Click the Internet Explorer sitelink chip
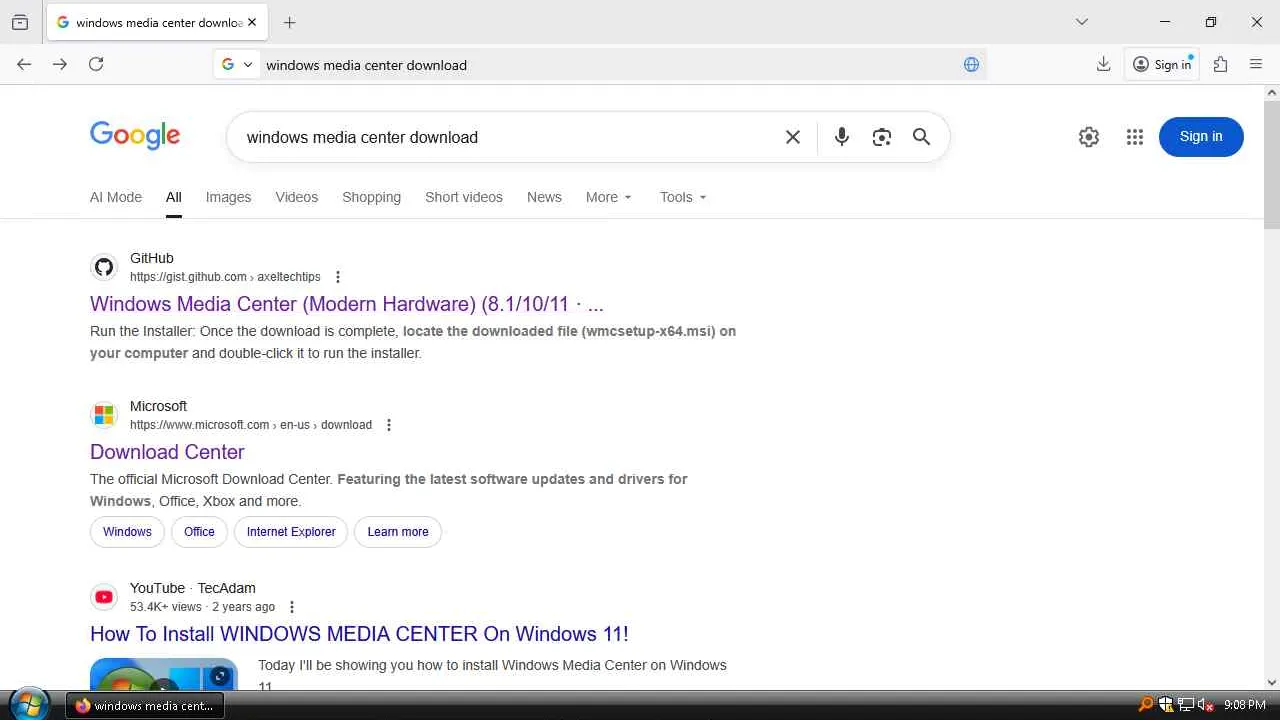Image resolution: width=1280 pixels, height=720 pixels. pos(291,532)
